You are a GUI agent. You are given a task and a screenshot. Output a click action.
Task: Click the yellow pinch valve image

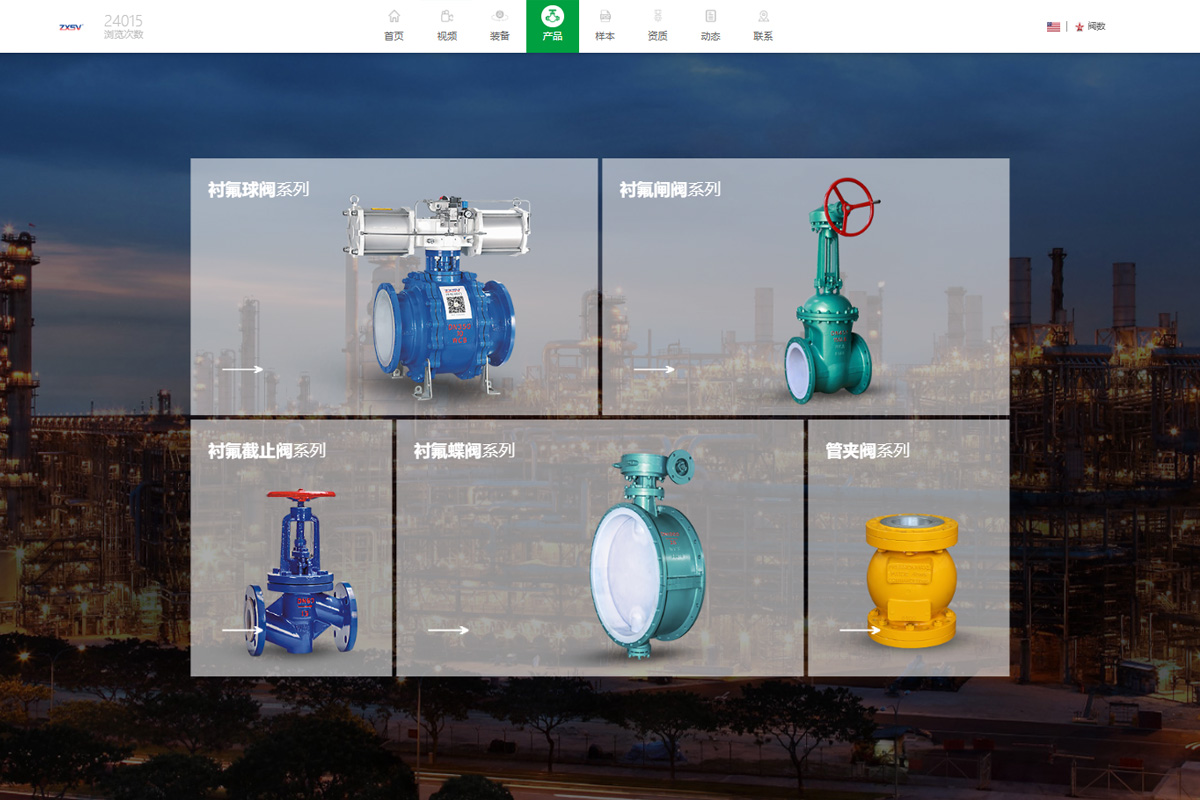[x=911, y=580]
